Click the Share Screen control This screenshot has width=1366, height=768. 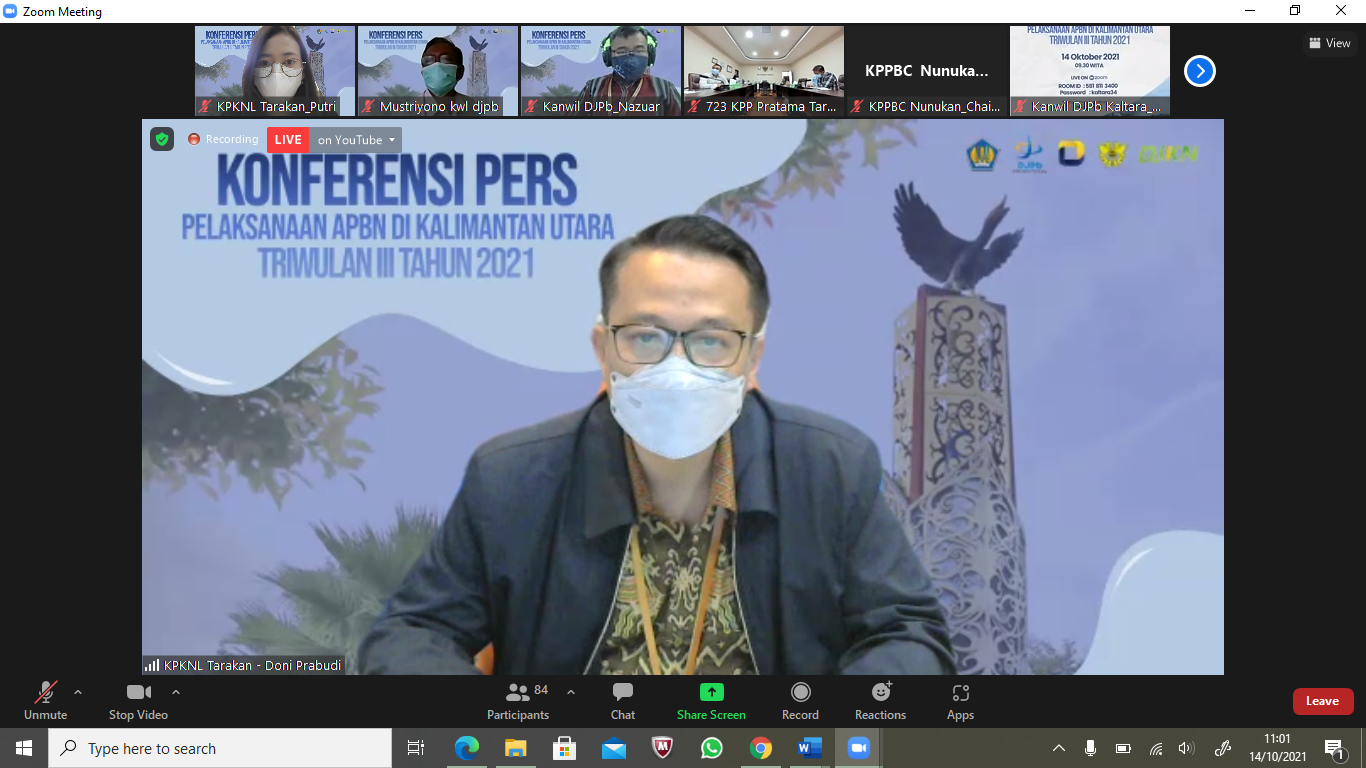point(710,700)
